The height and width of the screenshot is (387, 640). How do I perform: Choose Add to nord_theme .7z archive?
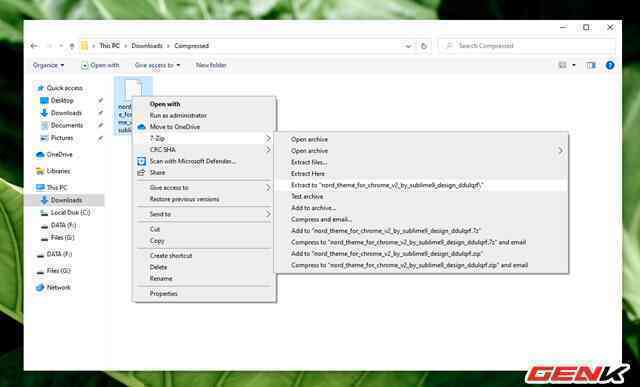click(421, 231)
